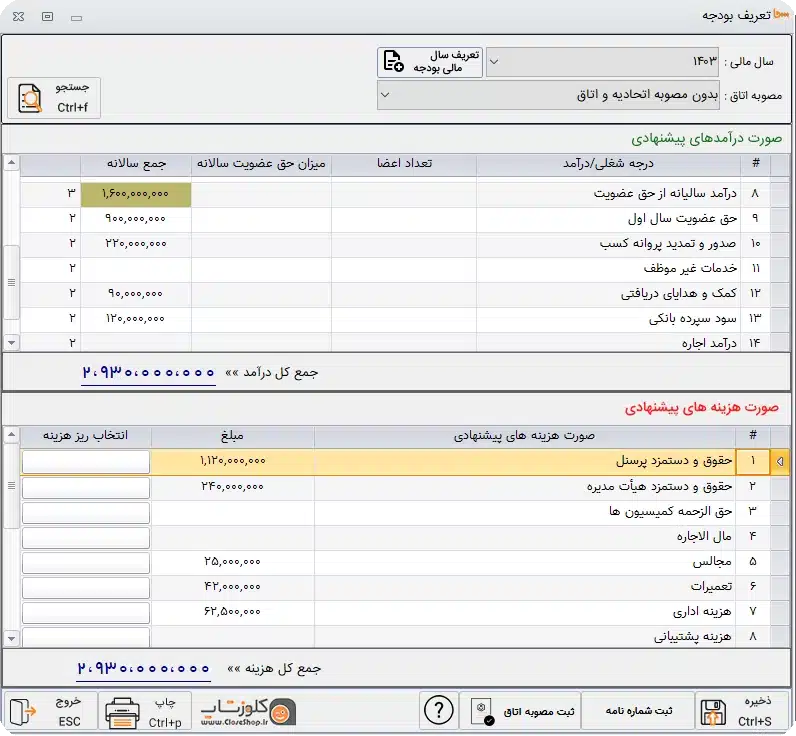This screenshot has height=736, width=796.
Task: Click the انتخاب ریز هزینه column header
Action: (85, 436)
